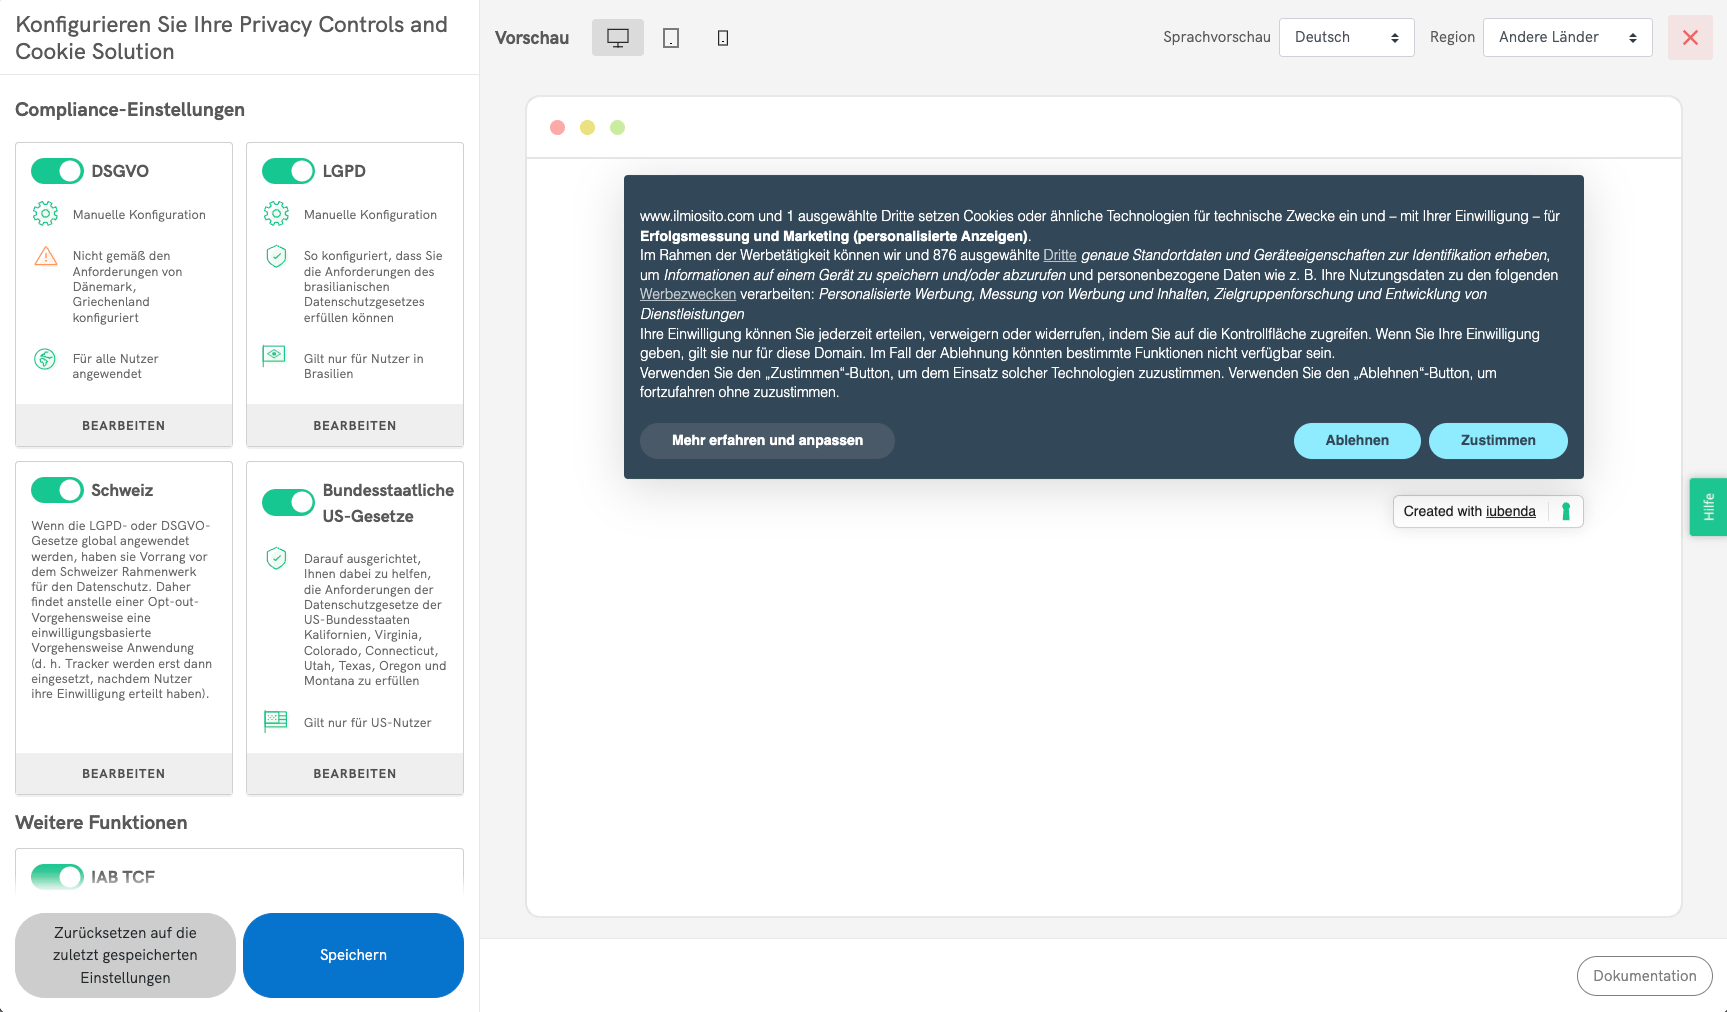Click the gear icon beside Manuelle Konfiguration under DSGVO
Screen dimensions: 1727x1012
[x=45, y=213]
